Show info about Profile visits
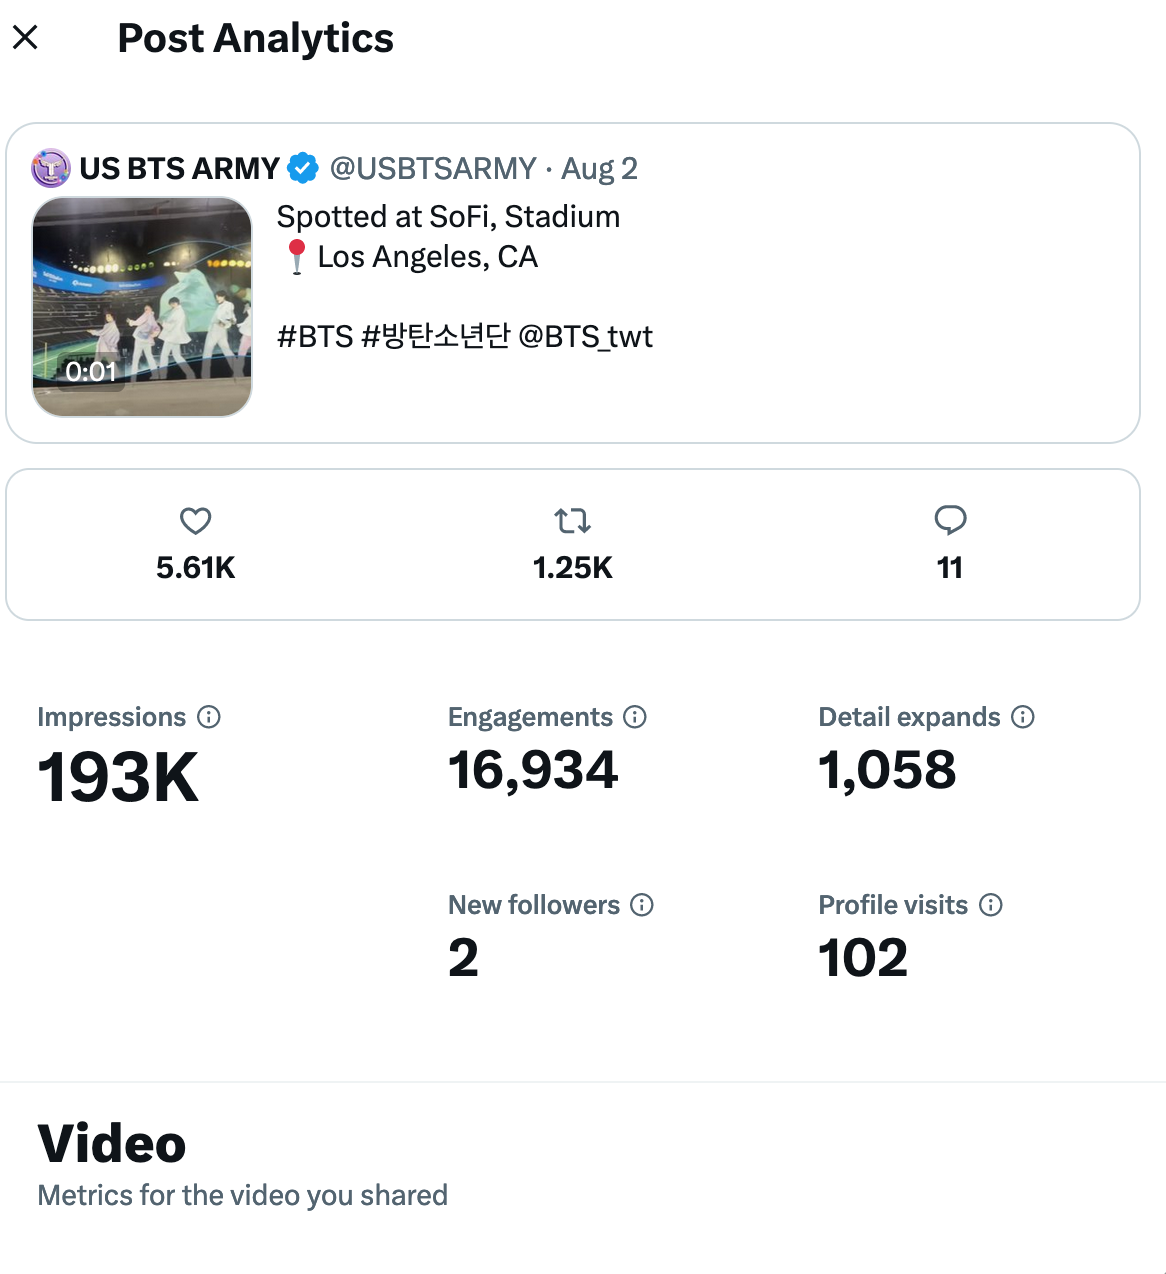Screen dimensions: 1166x1274 coord(991,905)
